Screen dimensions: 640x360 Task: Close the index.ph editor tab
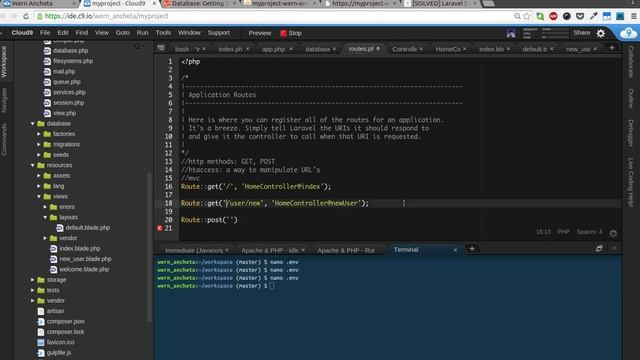tap(247, 49)
